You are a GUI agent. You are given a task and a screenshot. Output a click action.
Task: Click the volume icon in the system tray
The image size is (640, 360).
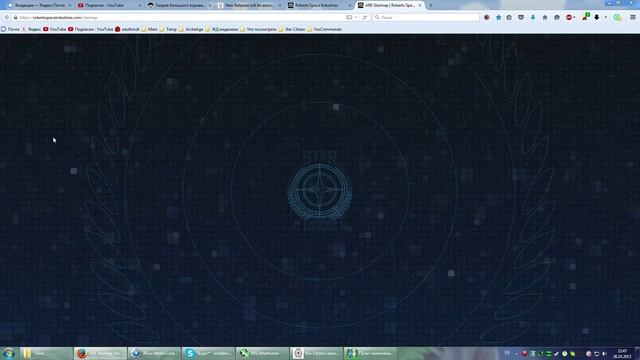pos(604,354)
